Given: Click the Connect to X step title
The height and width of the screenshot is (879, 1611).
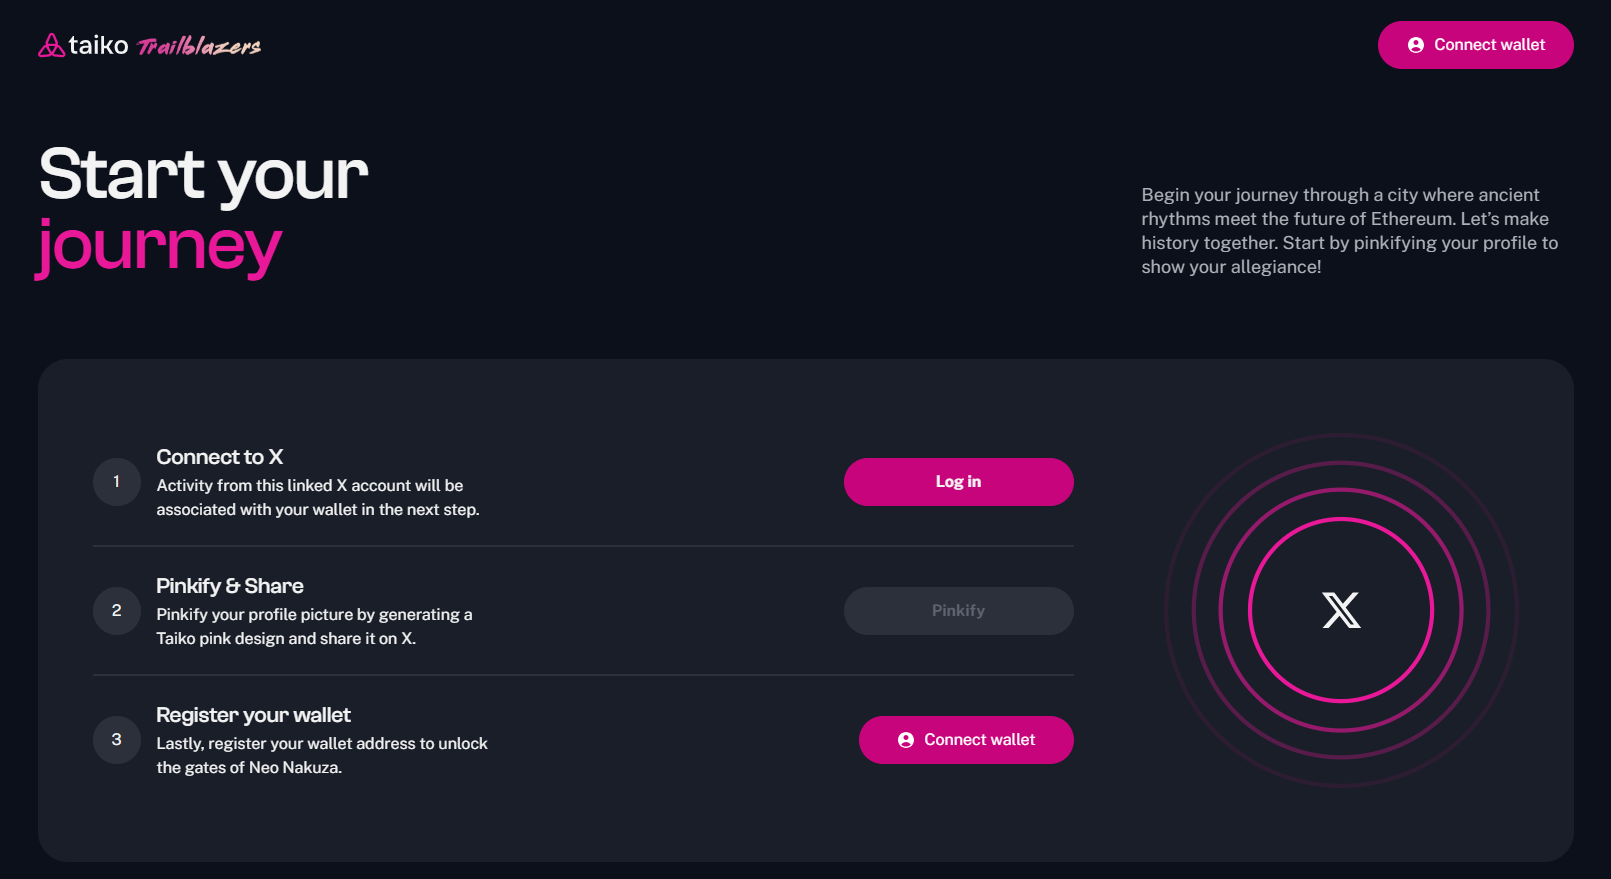Looking at the screenshot, I should (220, 457).
